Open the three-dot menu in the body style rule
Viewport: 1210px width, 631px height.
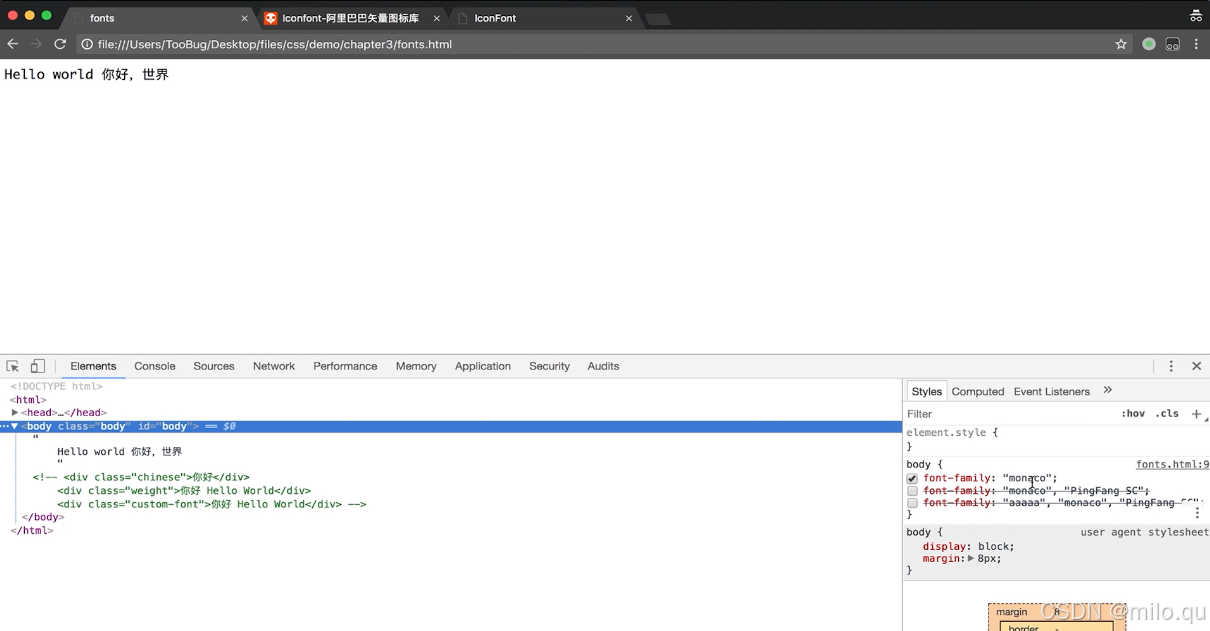point(1197,512)
